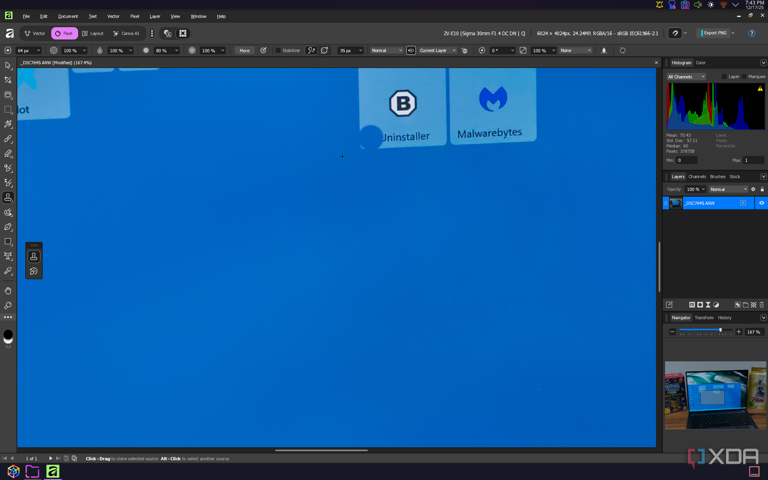The image size is (768, 480).
Task: Click the Navigator zoom in plus button
Action: click(x=739, y=332)
